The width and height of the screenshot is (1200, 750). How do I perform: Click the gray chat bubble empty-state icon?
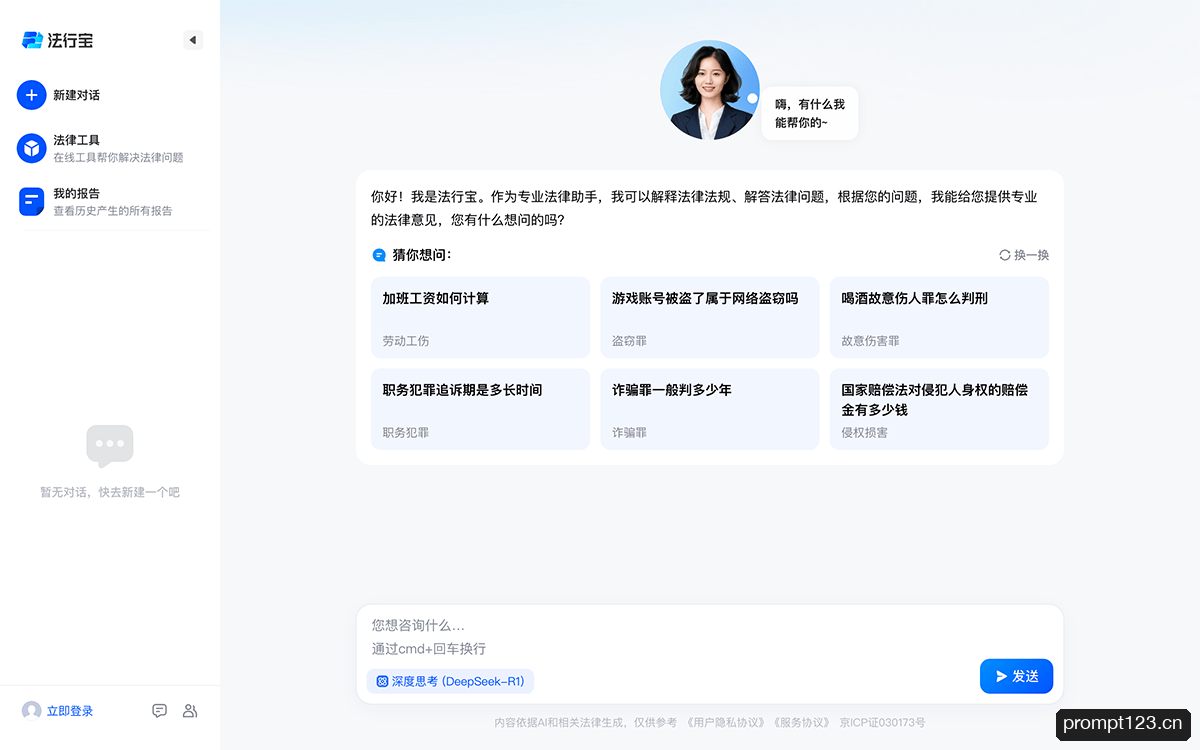110,446
